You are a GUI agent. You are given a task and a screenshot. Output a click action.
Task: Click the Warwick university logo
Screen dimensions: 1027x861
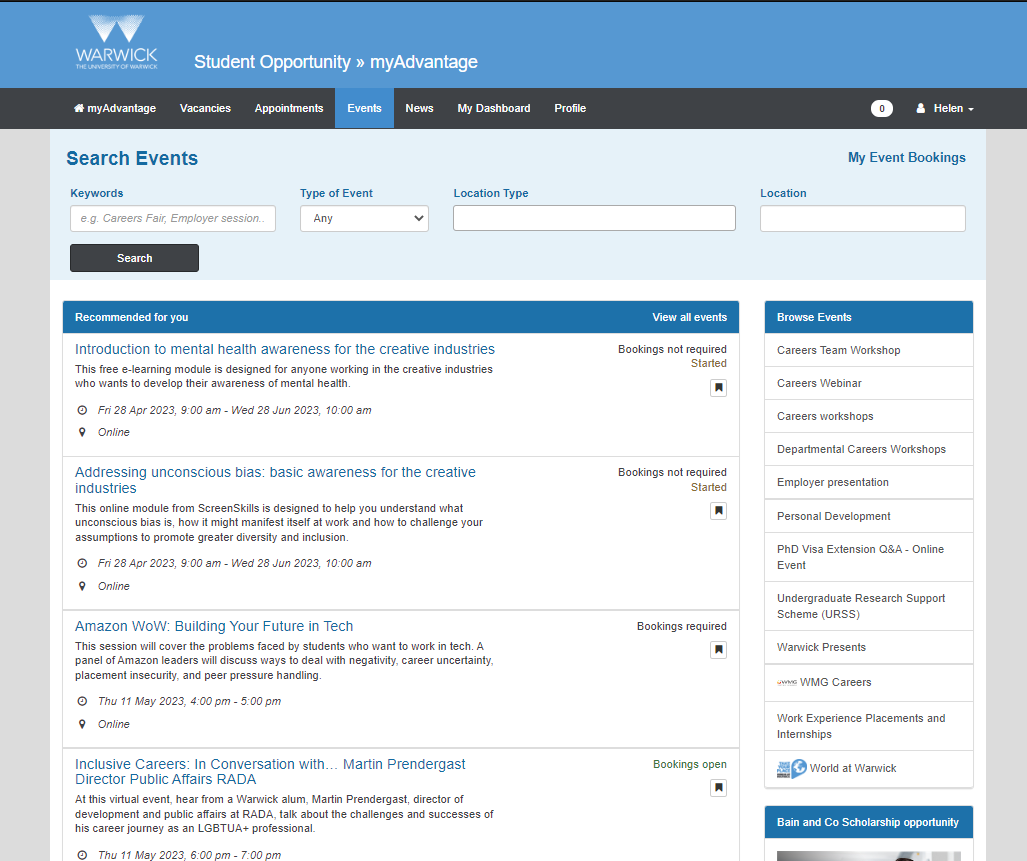tap(116, 43)
